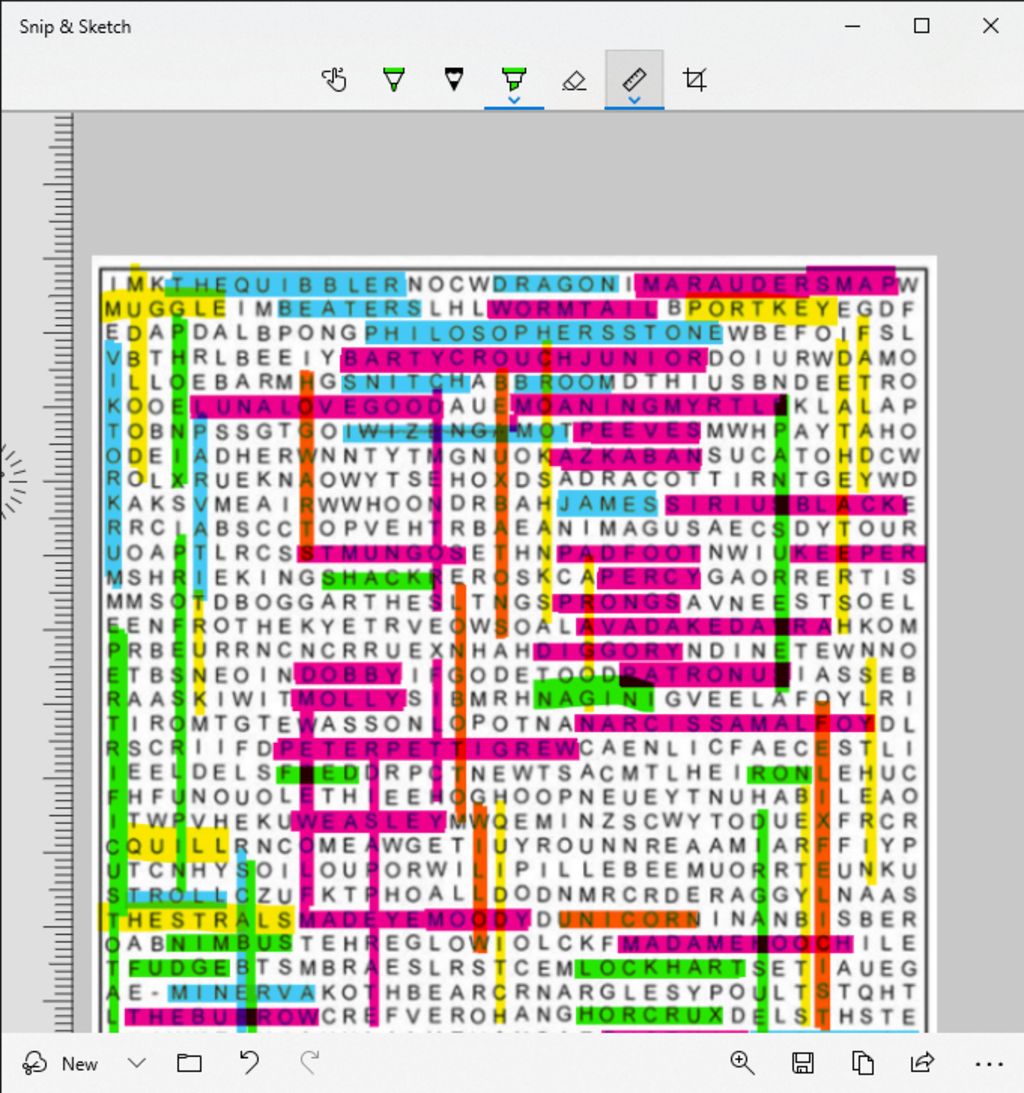The height and width of the screenshot is (1093, 1024).
Task: Maximize the Snip & Sketch window
Action: pos(922,26)
